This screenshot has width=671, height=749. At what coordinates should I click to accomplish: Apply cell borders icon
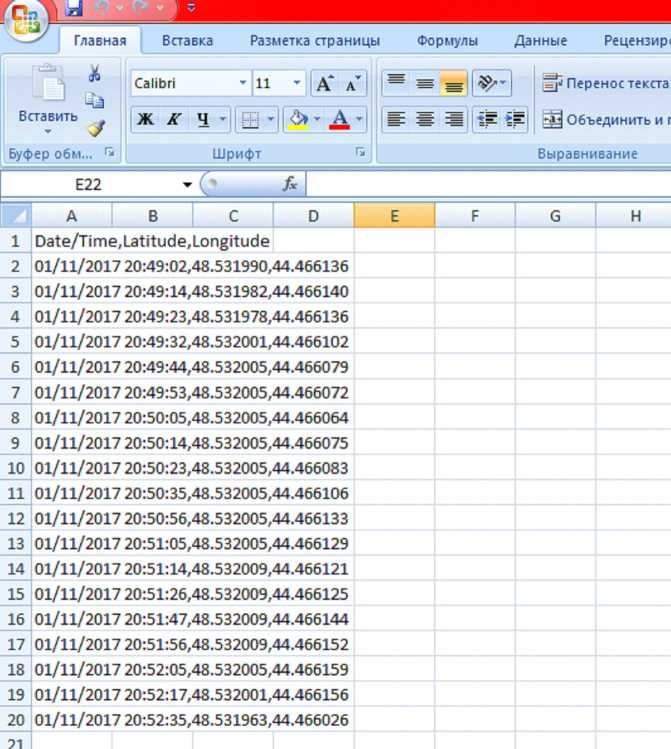click(250, 119)
